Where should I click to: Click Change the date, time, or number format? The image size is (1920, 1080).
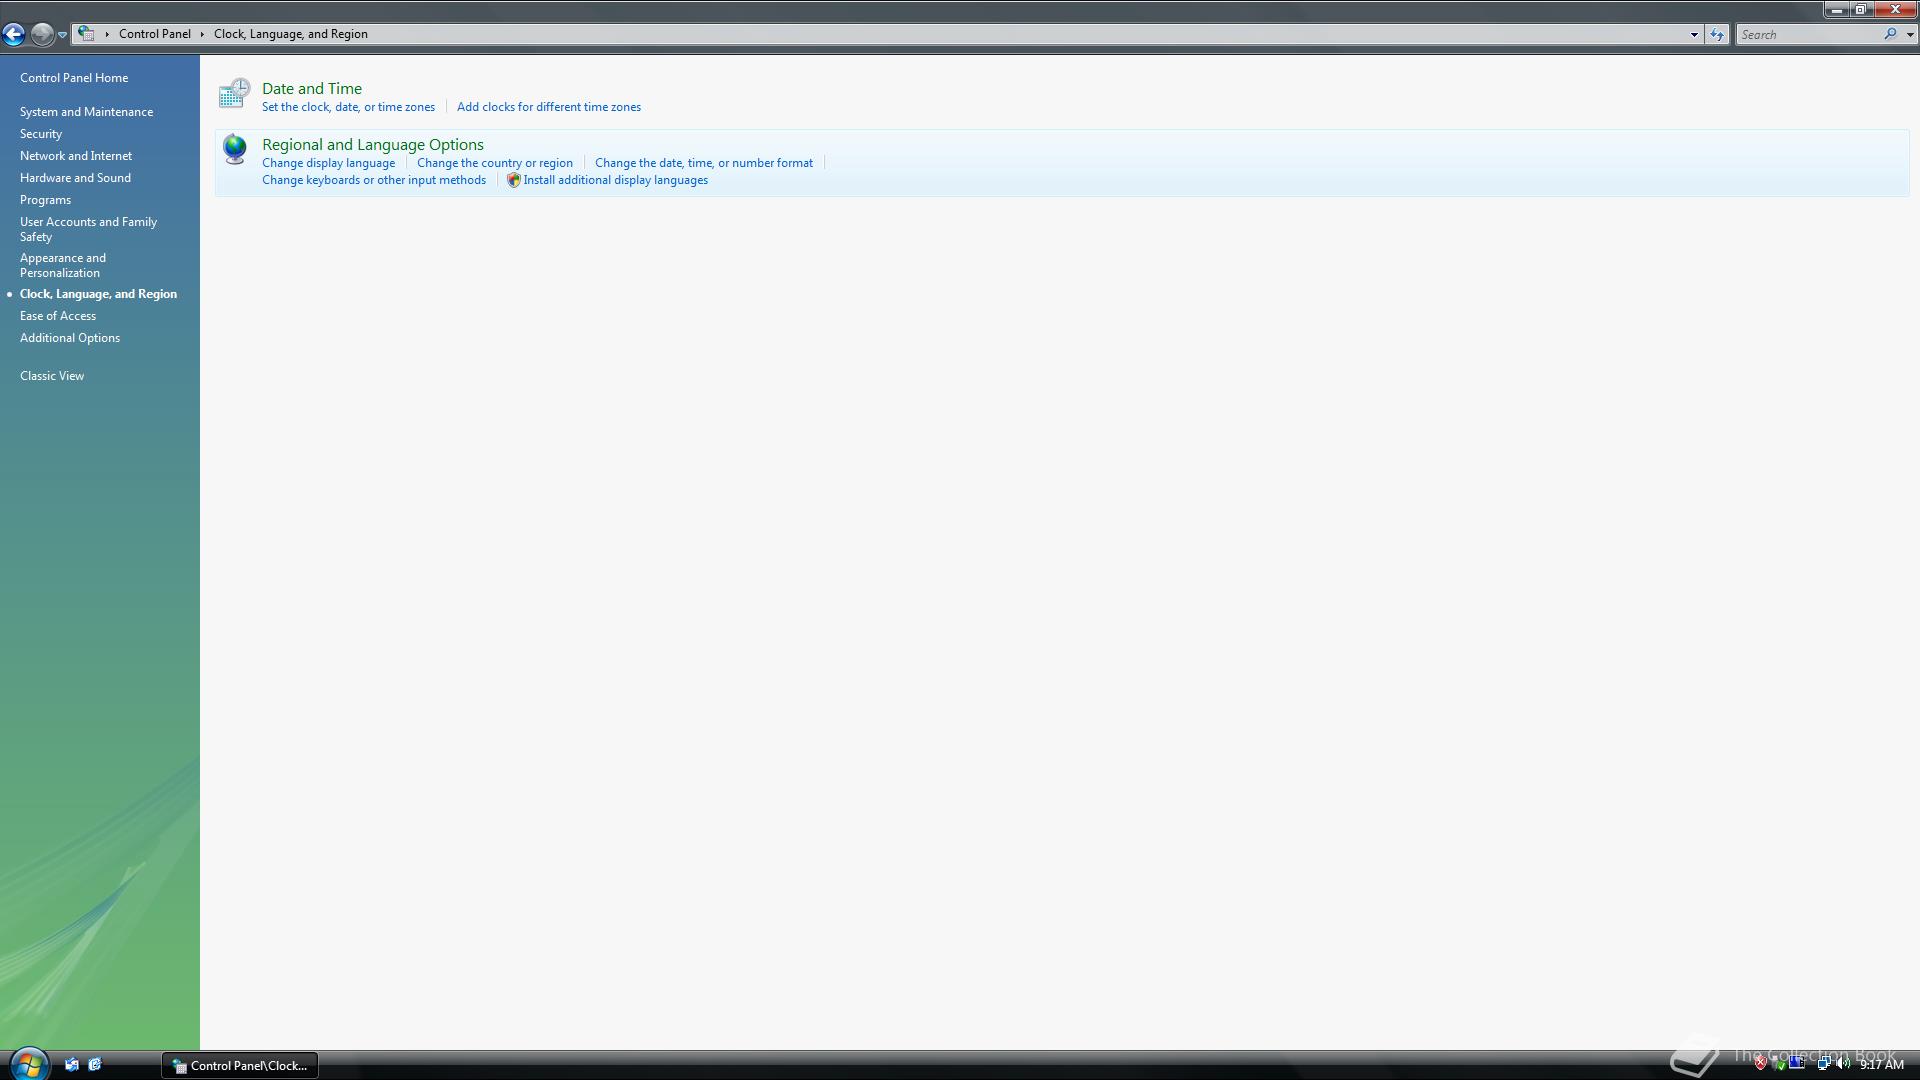(x=704, y=163)
